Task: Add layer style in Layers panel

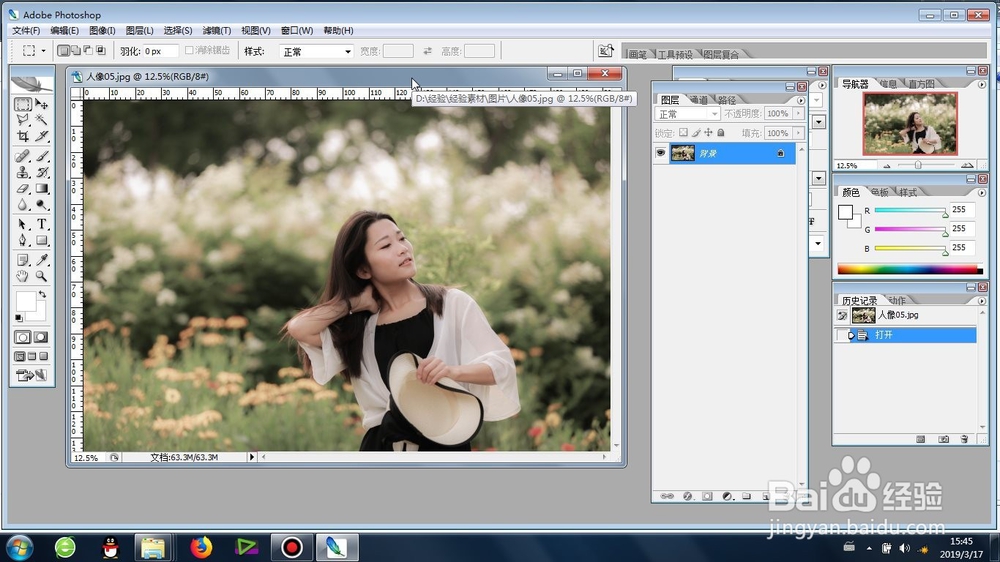Action: click(x=688, y=496)
